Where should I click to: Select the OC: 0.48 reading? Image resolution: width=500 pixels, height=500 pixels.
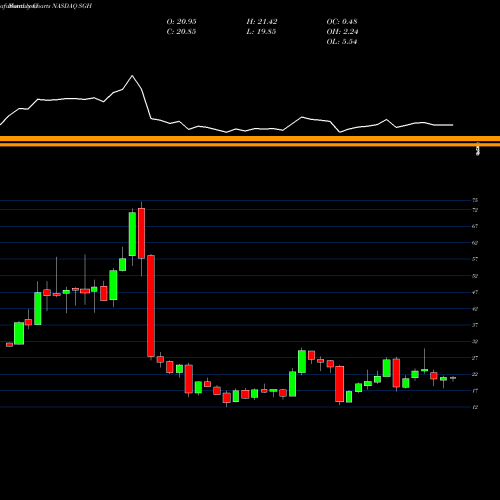point(342,22)
